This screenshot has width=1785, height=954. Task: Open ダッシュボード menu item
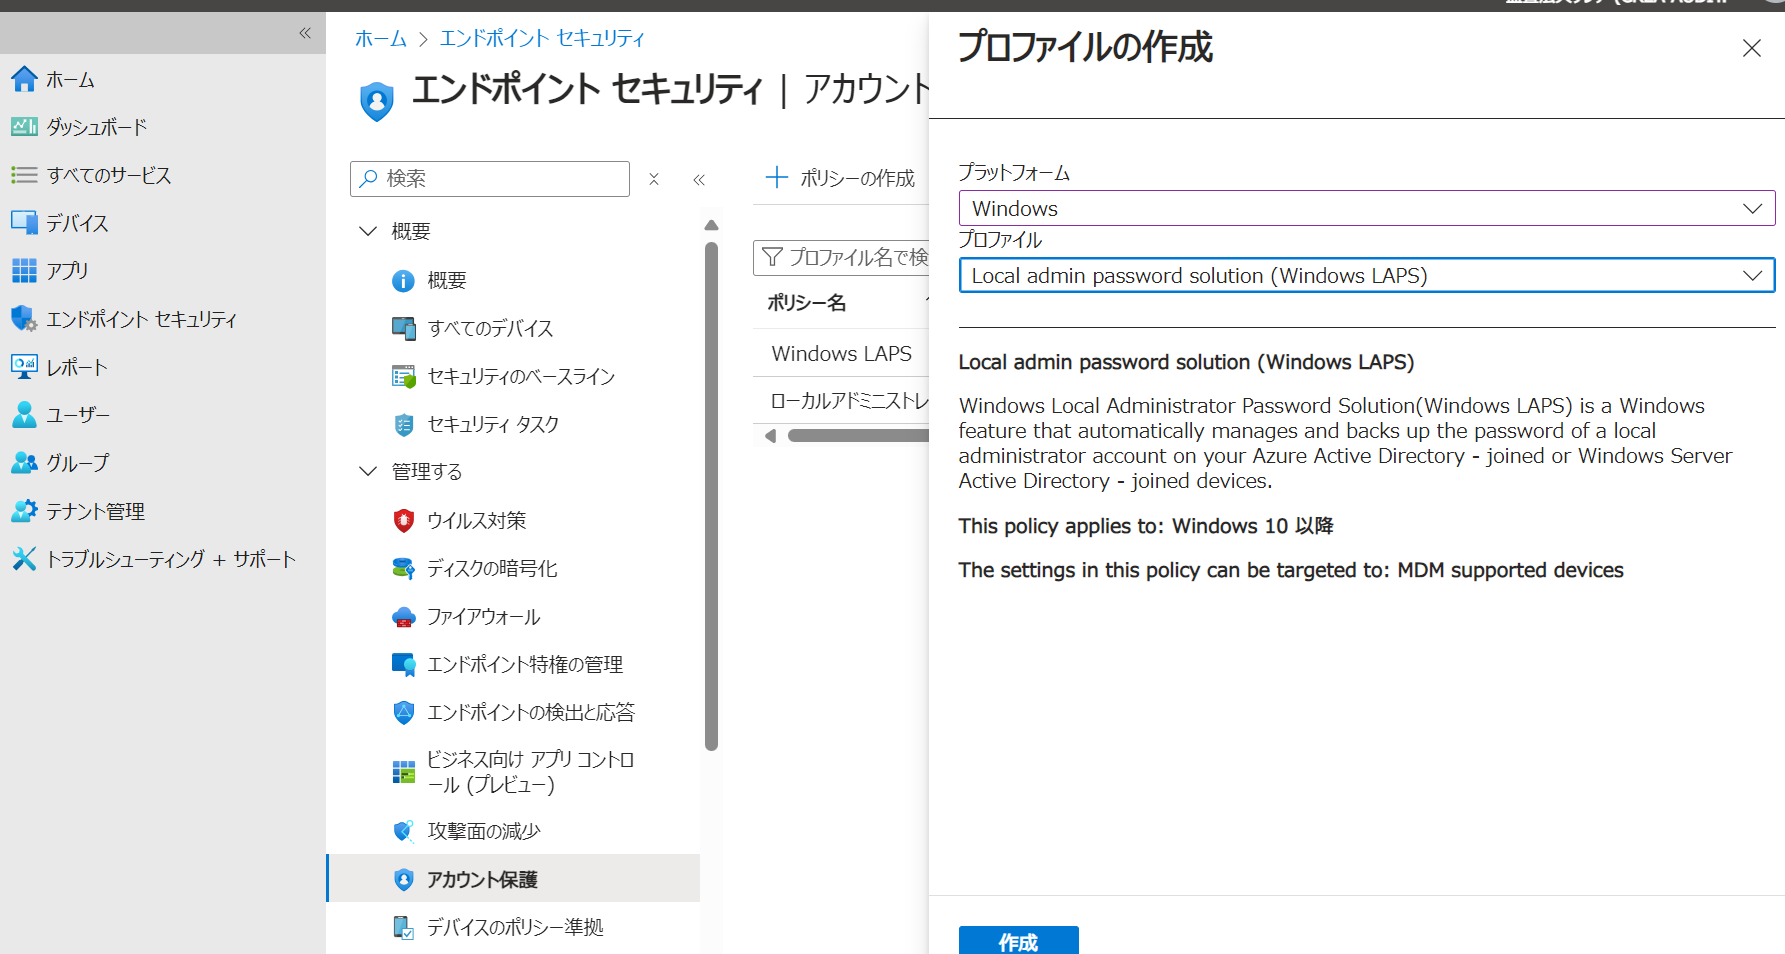click(97, 128)
